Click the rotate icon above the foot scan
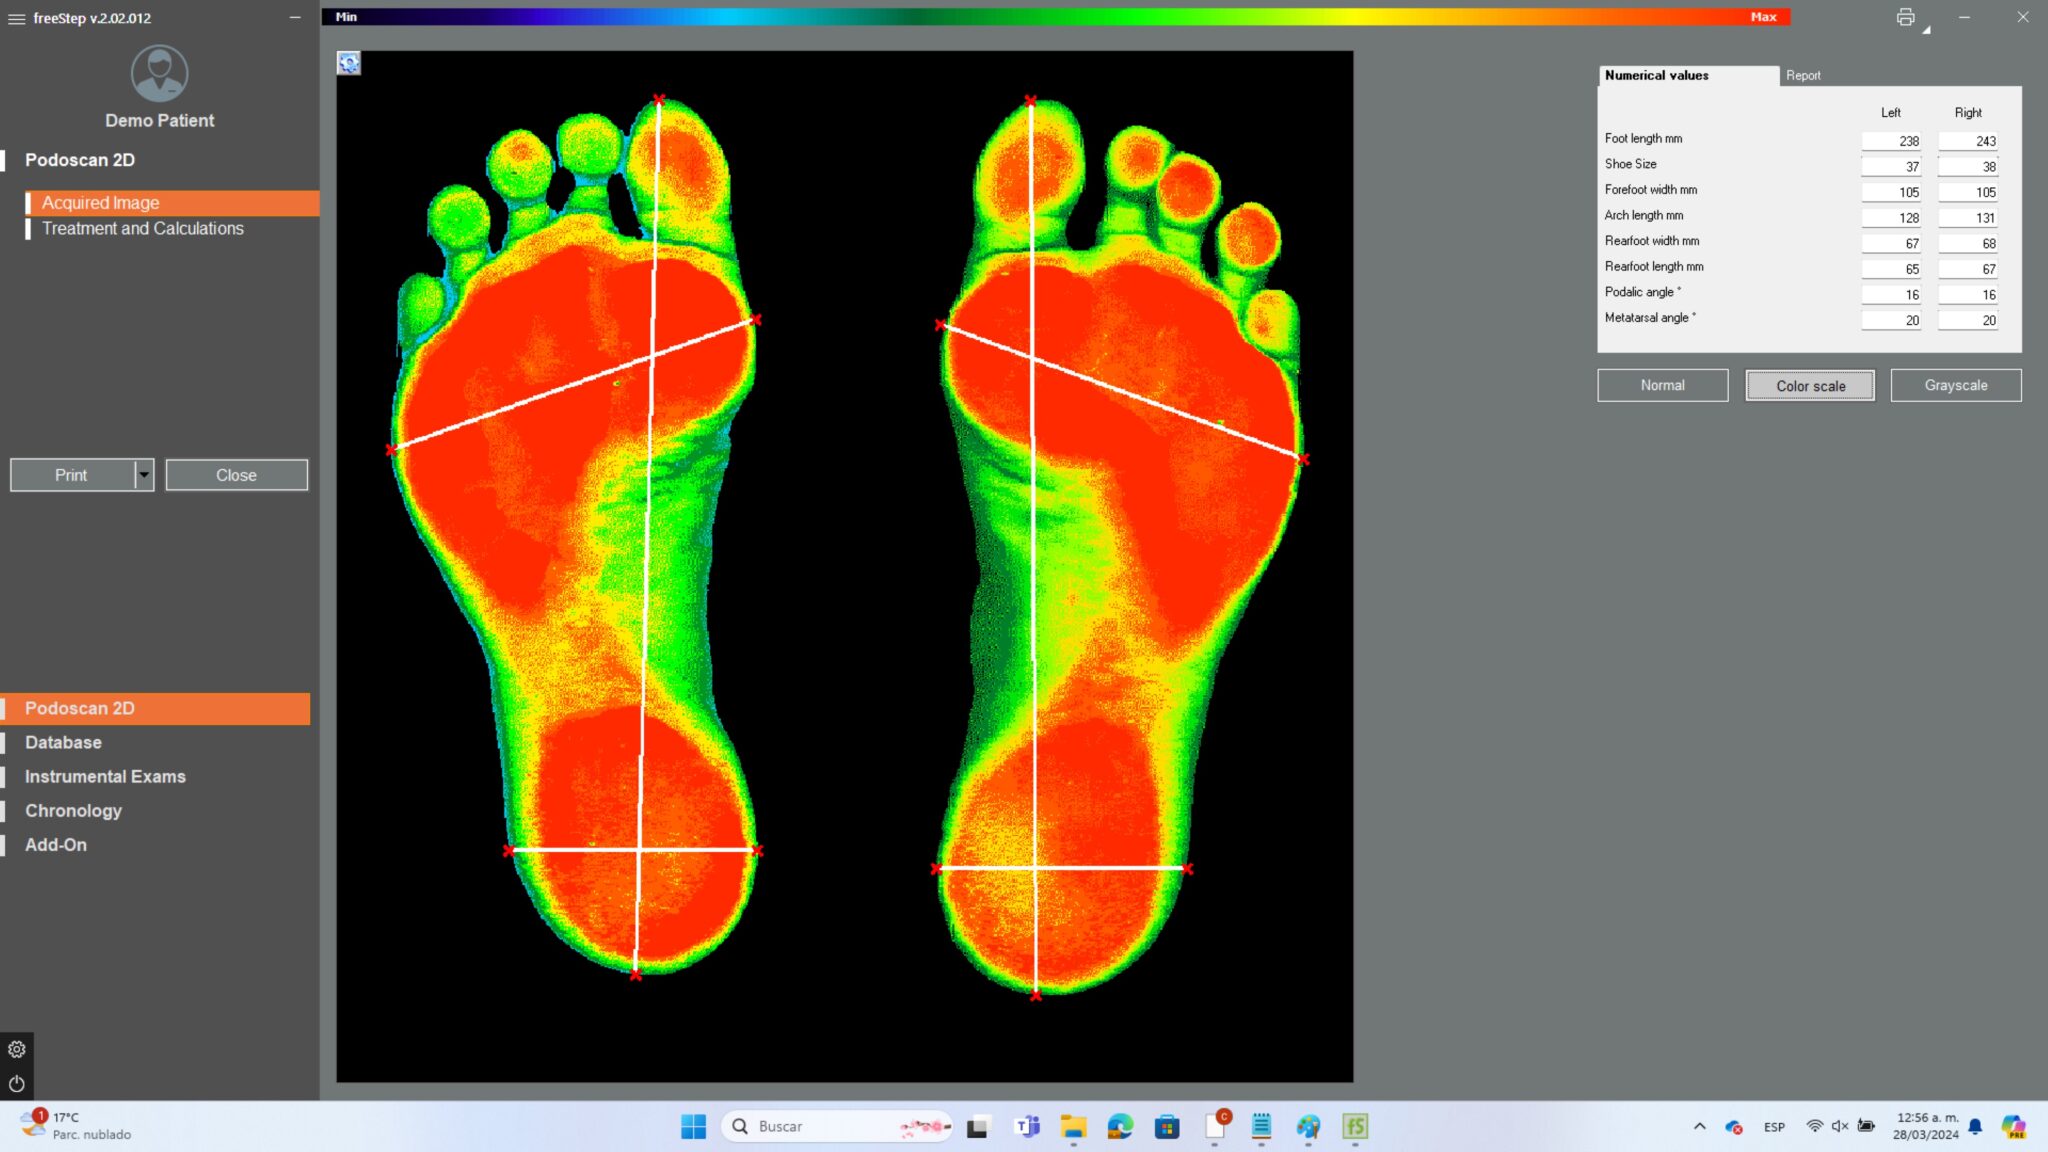 click(x=349, y=63)
